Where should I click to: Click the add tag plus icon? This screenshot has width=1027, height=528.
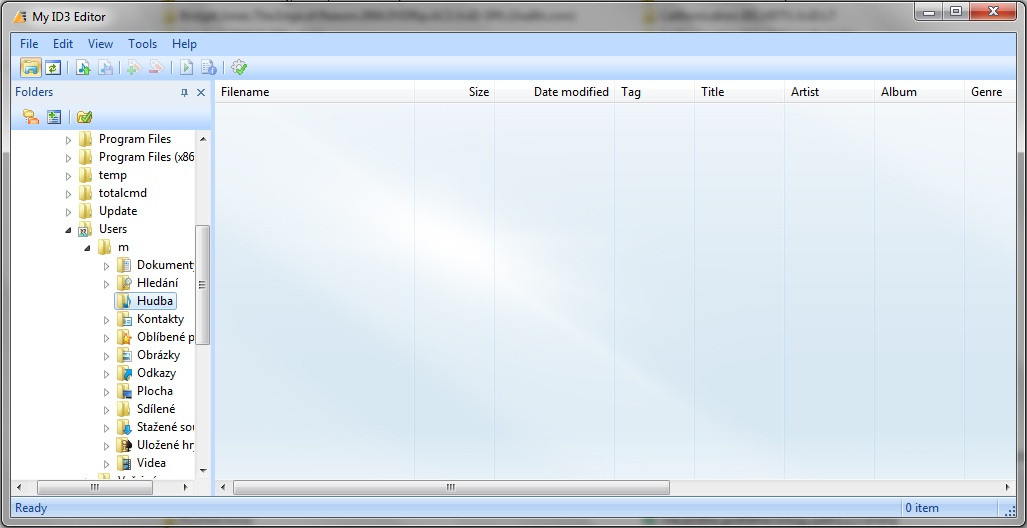(134, 67)
